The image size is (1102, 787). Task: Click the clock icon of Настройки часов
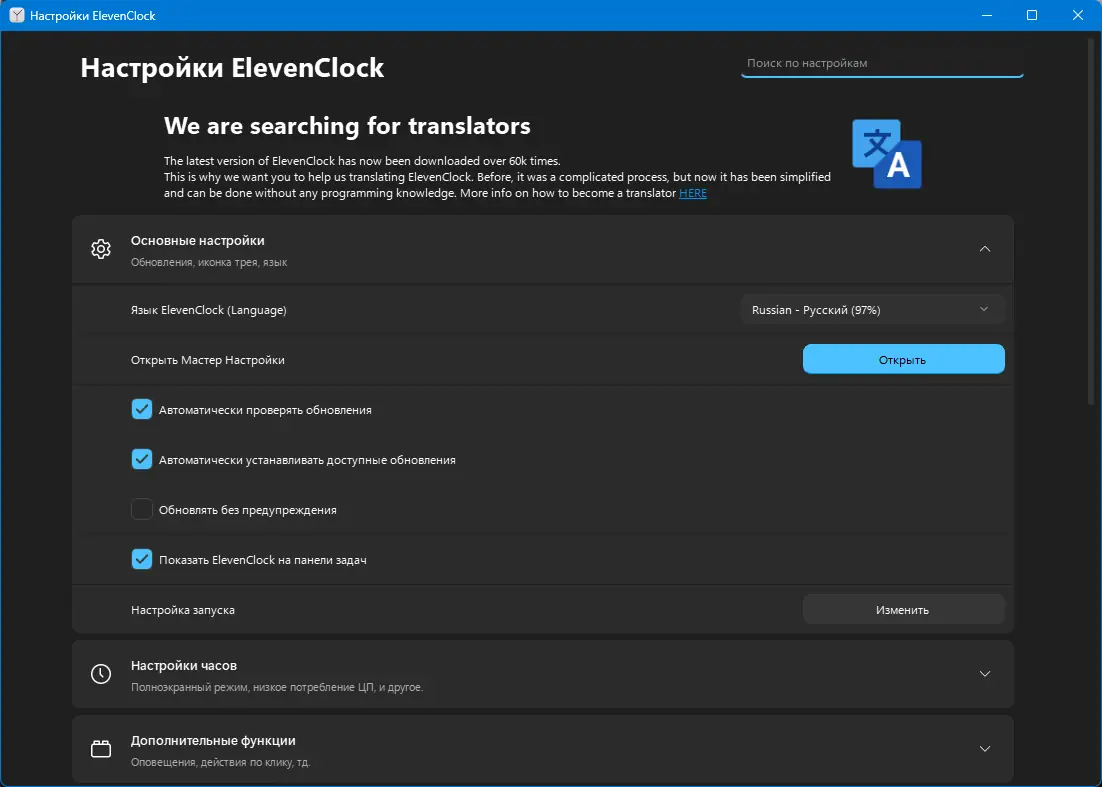pos(101,674)
